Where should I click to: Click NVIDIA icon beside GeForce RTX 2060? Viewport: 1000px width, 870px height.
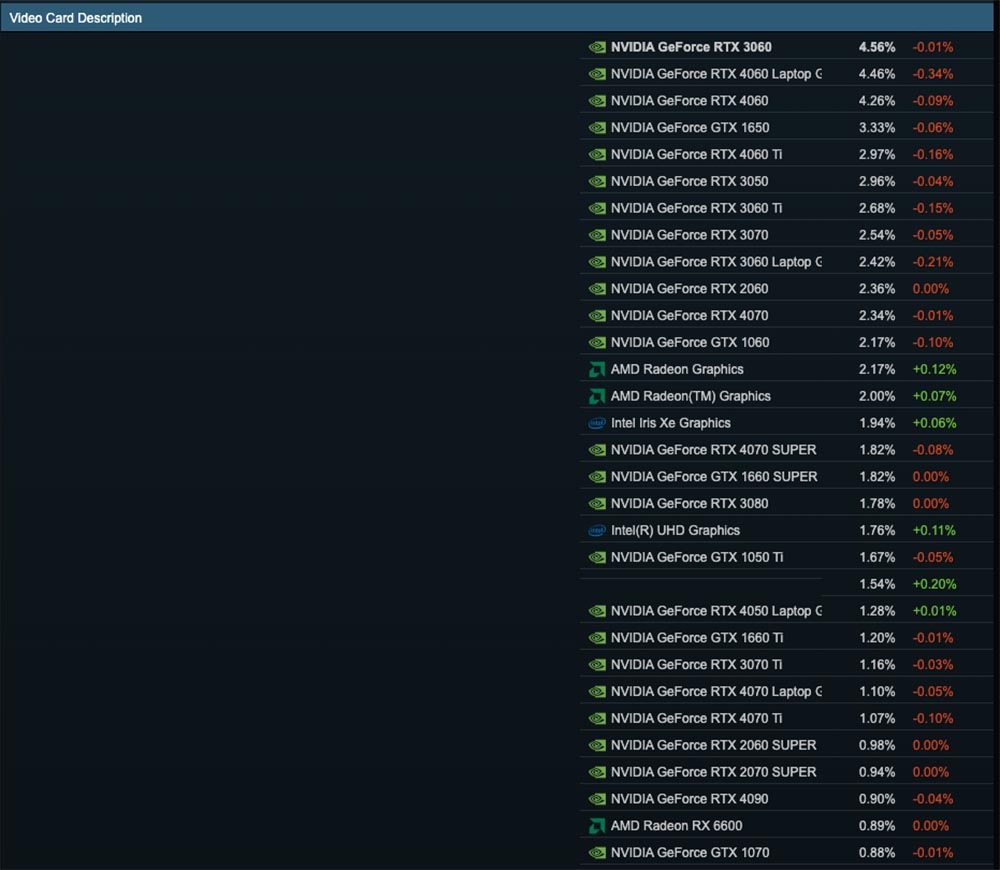pos(597,289)
